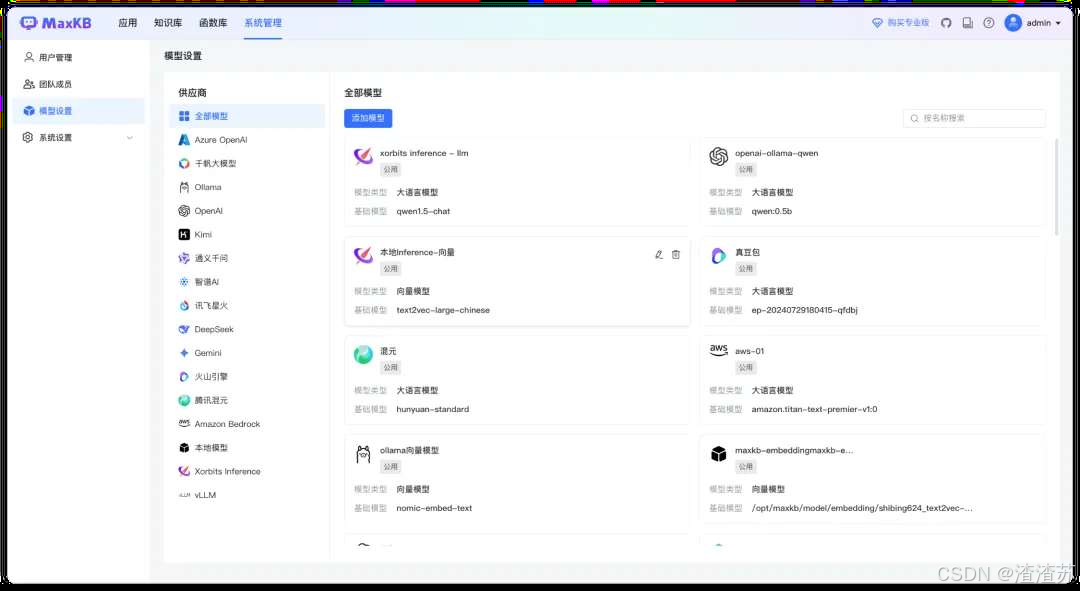The width and height of the screenshot is (1080, 591).
Task: Click the Azure OpenAI provider icon
Action: [x=184, y=140]
